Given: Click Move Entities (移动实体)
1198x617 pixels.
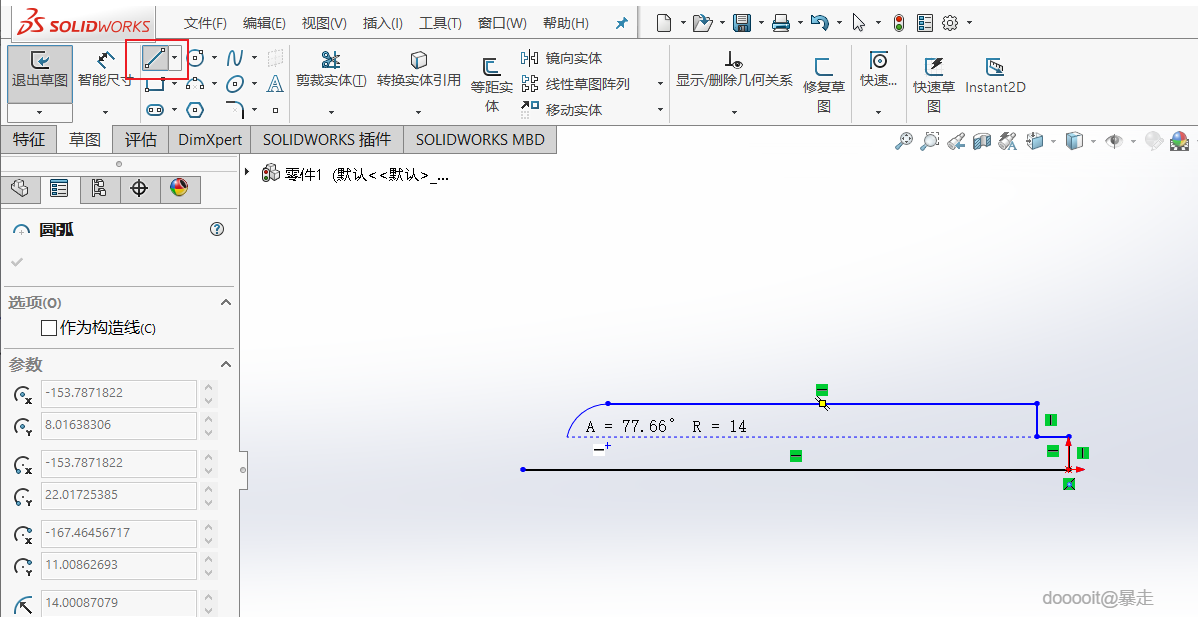Looking at the screenshot, I should pos(562,110).
